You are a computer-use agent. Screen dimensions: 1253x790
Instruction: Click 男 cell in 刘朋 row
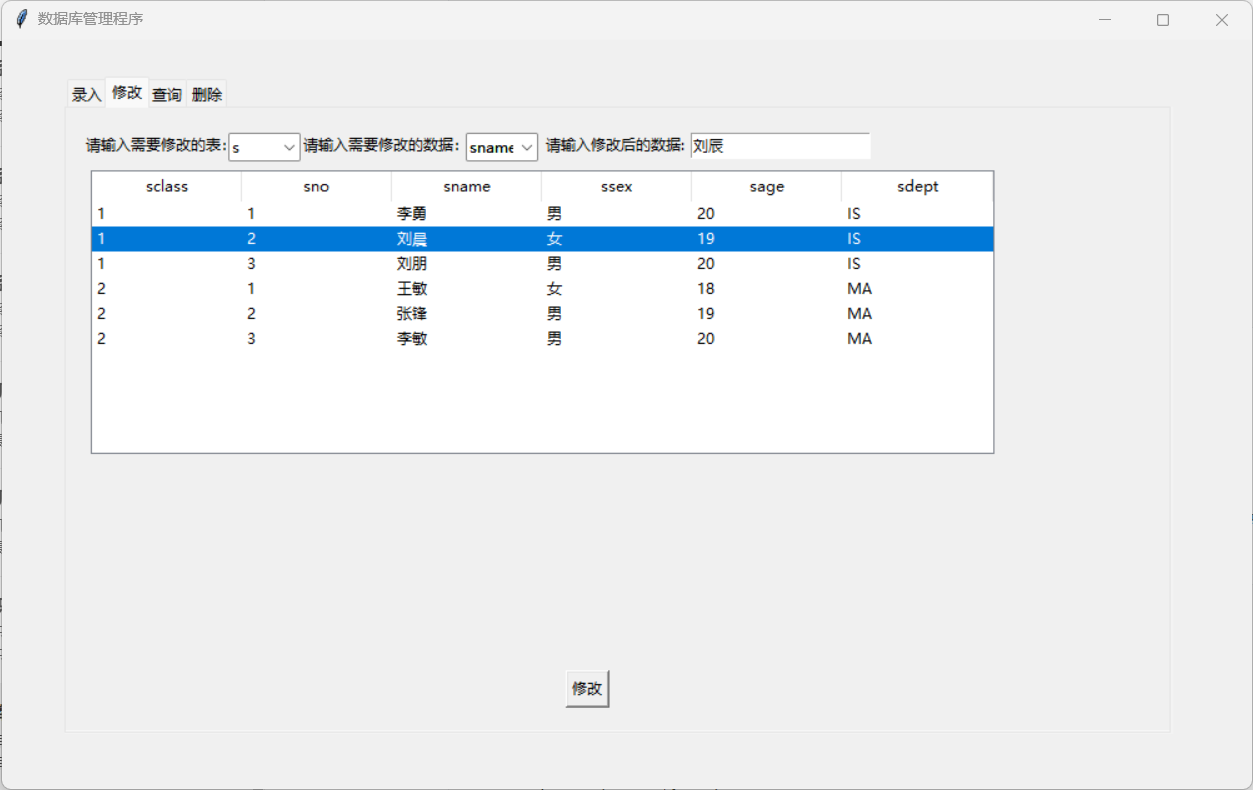tap(554, 264)
